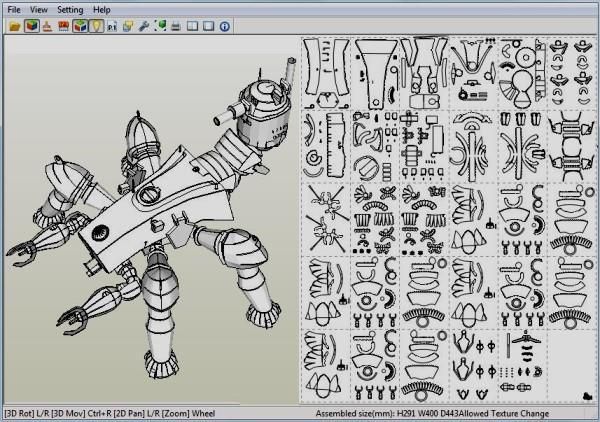Switch to split two-pane window layout icon
The width and height of the screenshot is (600, 422).
(x=192, y=26)
